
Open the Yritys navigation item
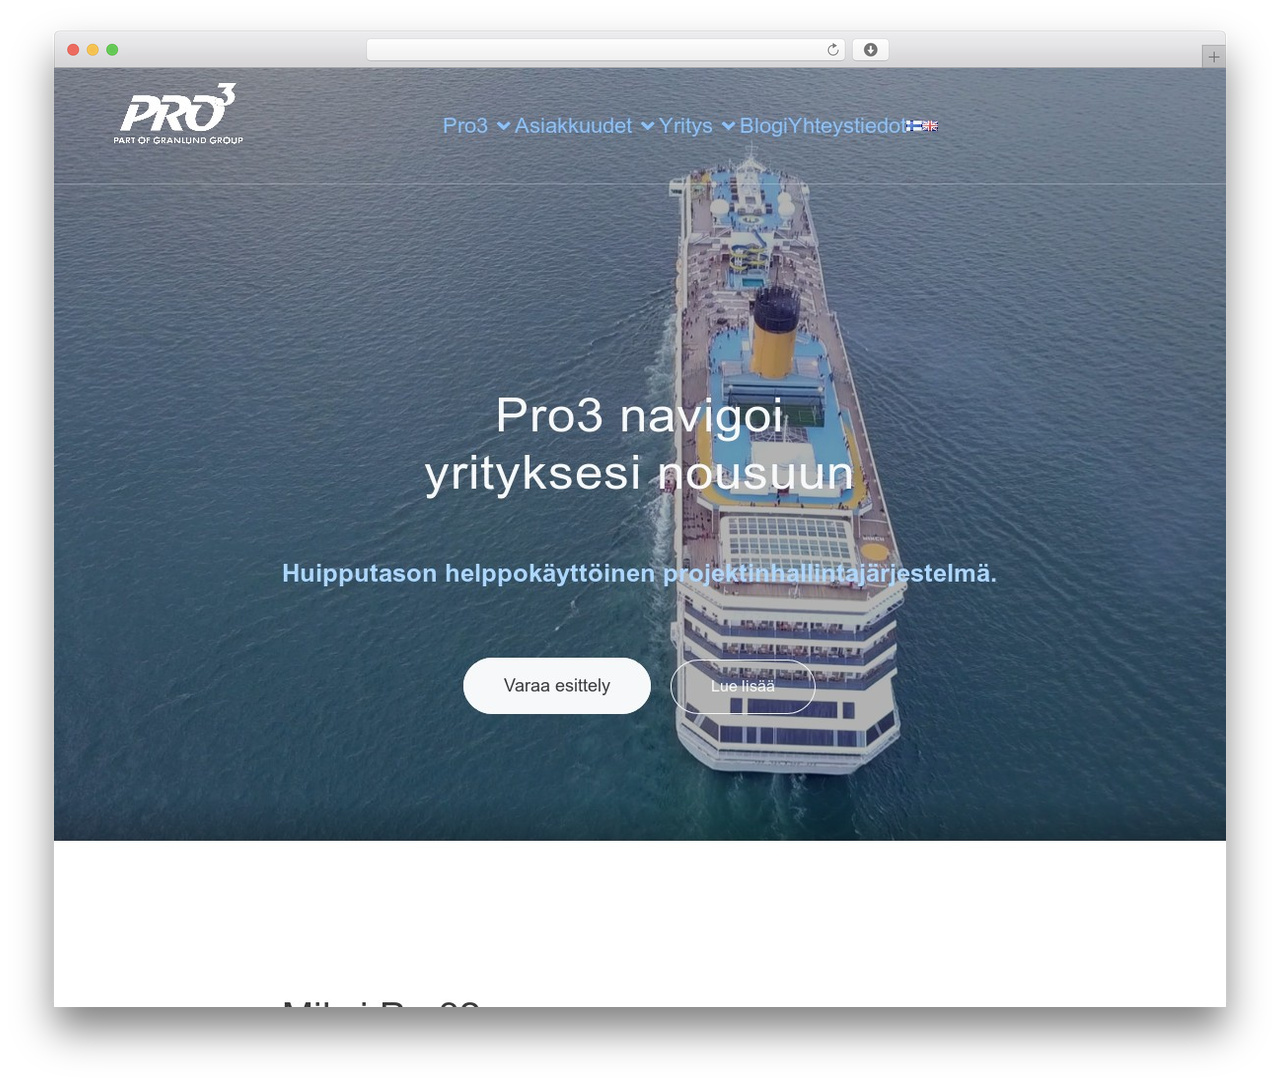[x=685, y=126]
